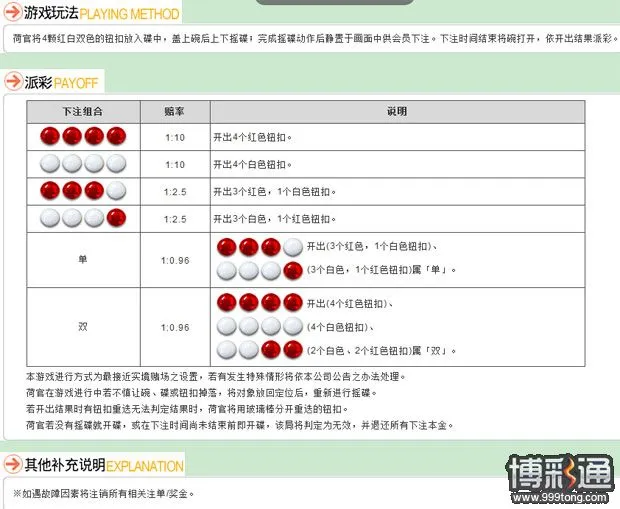The height and width of the screenshot is (509, 620).
Task: Click text 开出(4个红色钮扣)、
Action: click(x=350, y=304)
